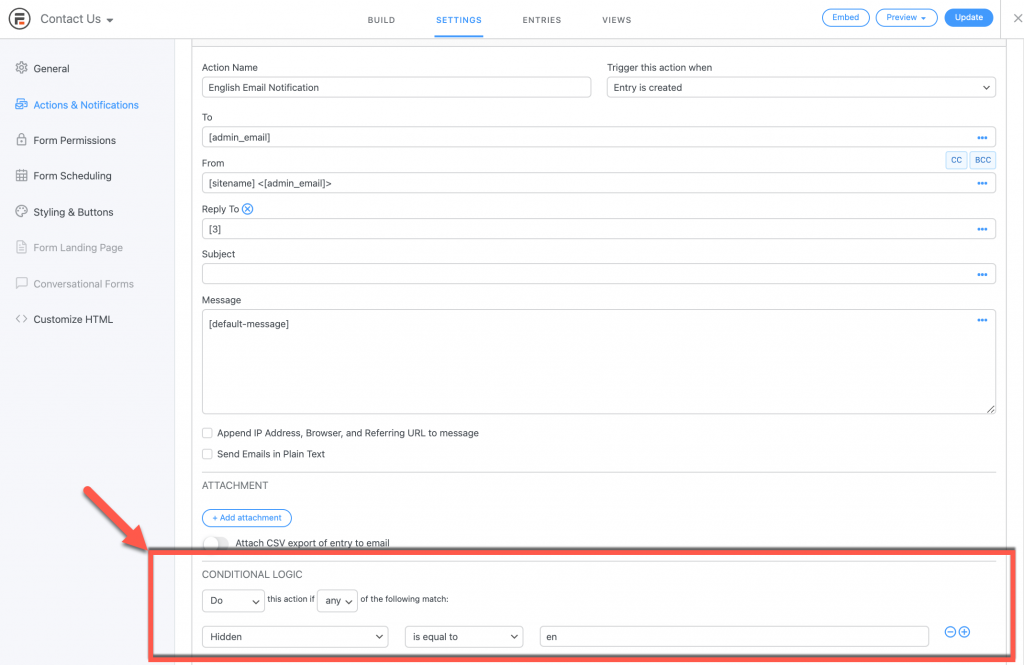Viewport: 1024px width, 665px height.
Task: Open the Hidden field selector dropdown
Action: point(295,637)
